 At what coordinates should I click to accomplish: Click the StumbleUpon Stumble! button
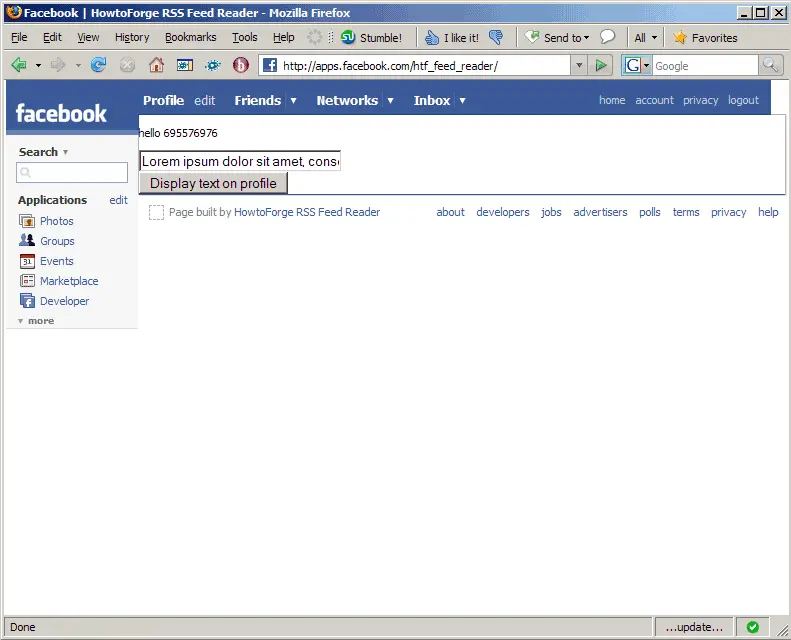pos(371,38)
